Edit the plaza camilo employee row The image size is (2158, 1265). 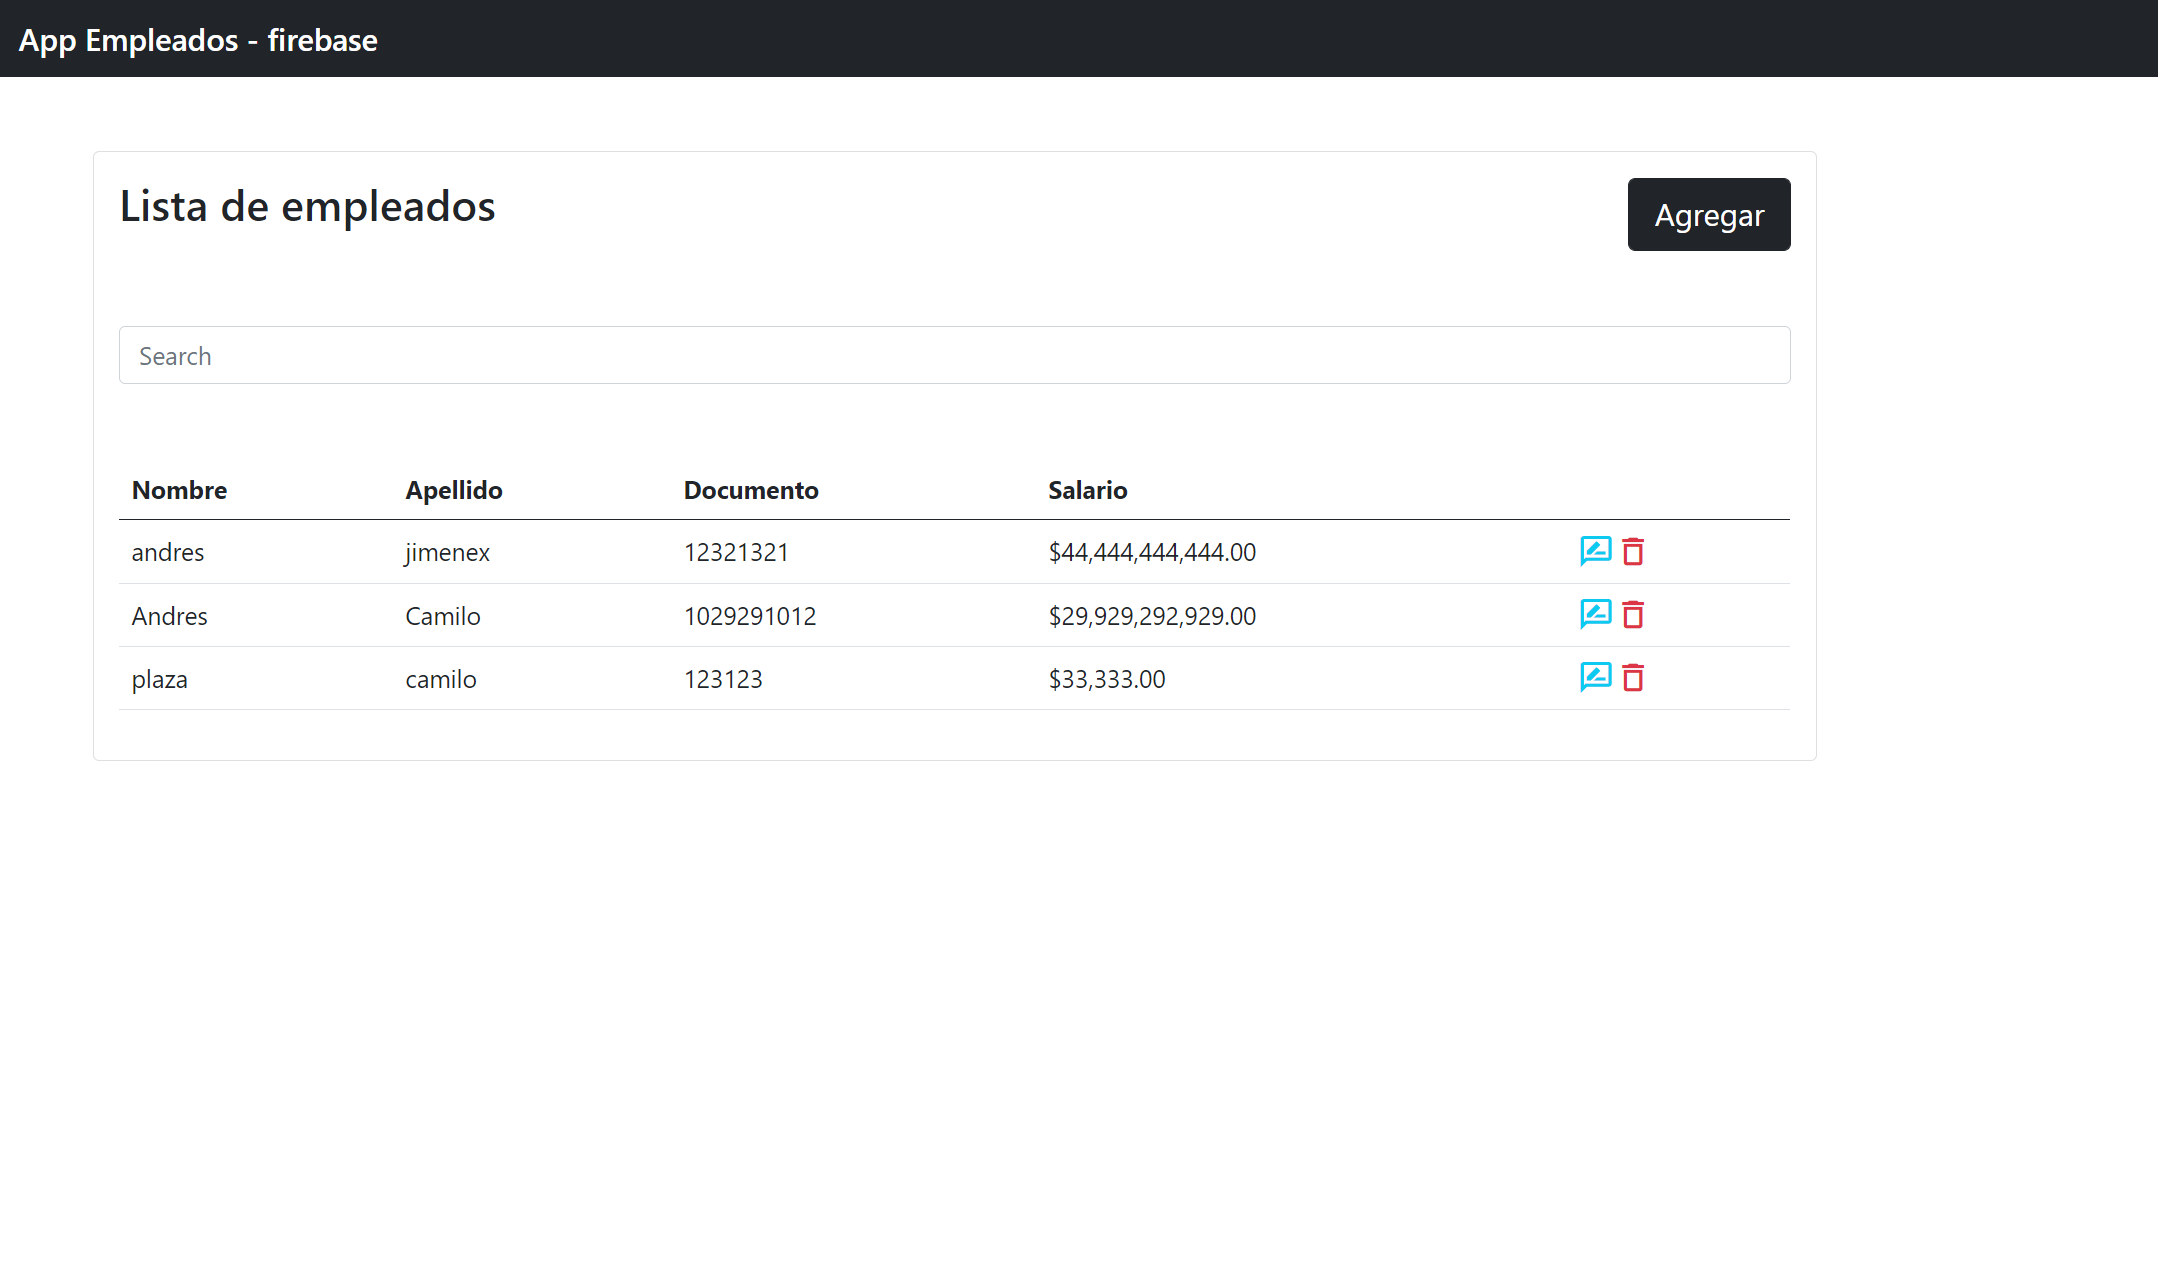[x=1595, y=677]
